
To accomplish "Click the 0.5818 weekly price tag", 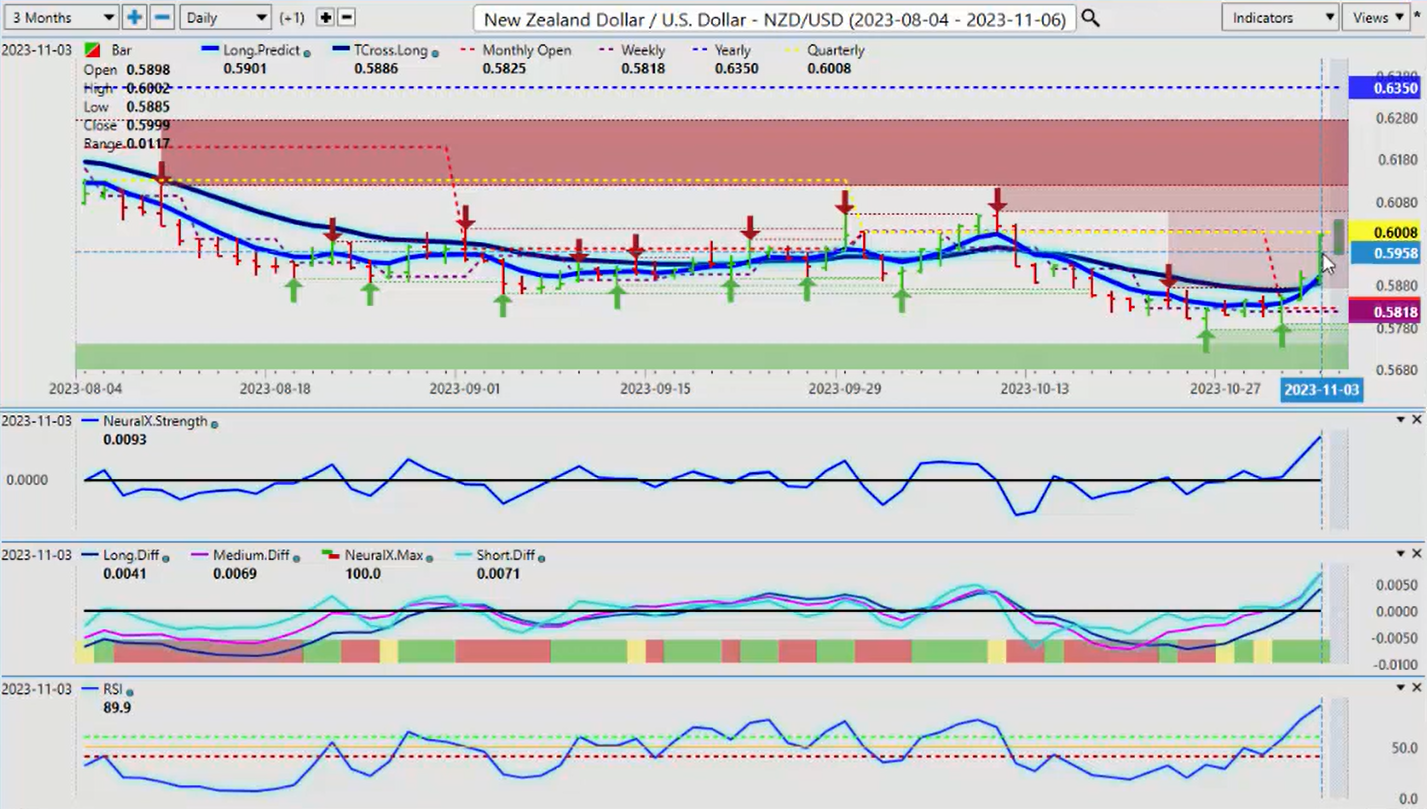I will 1383,312.
